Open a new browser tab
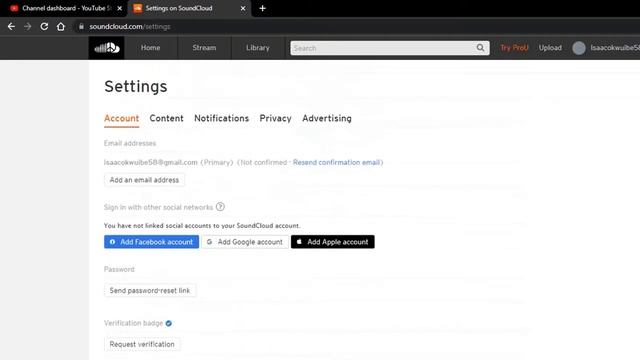The width and height of the screenshot is (640, 360). 262,8
